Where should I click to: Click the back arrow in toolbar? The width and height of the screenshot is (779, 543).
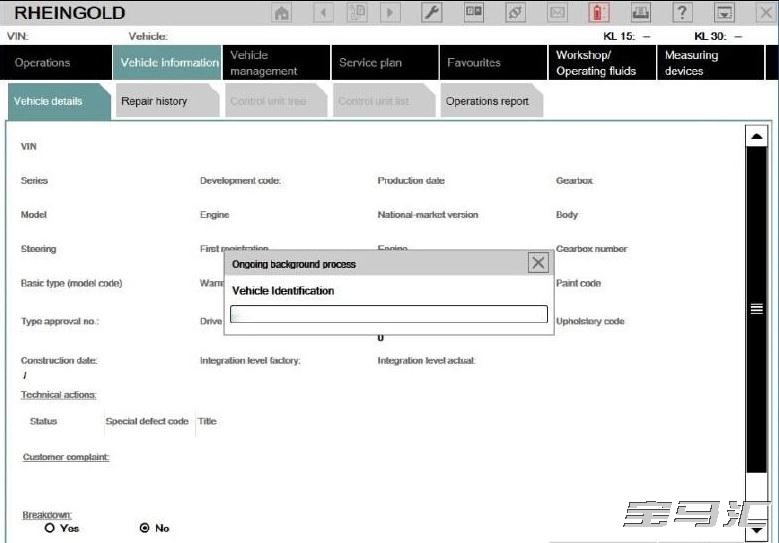[x=323, y=12]
